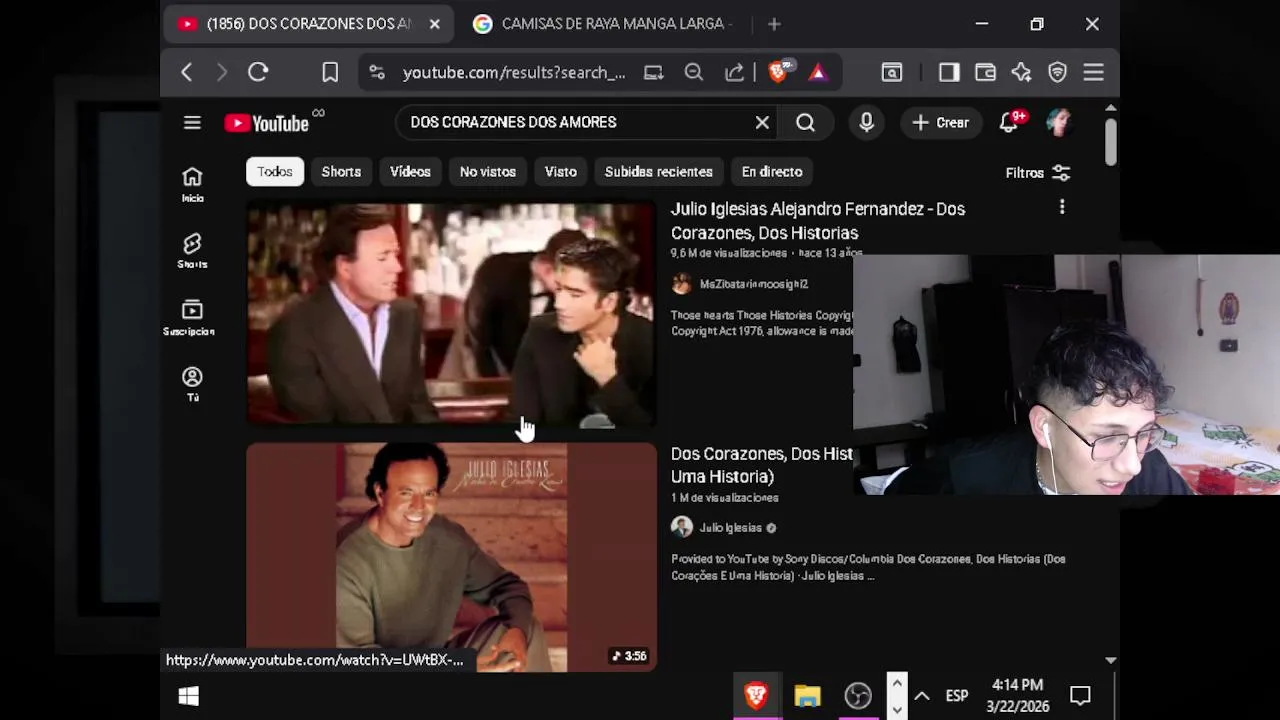Open the clock showing 4:14 PM
Screen dimensions: 1280x720
(1018, 696)
